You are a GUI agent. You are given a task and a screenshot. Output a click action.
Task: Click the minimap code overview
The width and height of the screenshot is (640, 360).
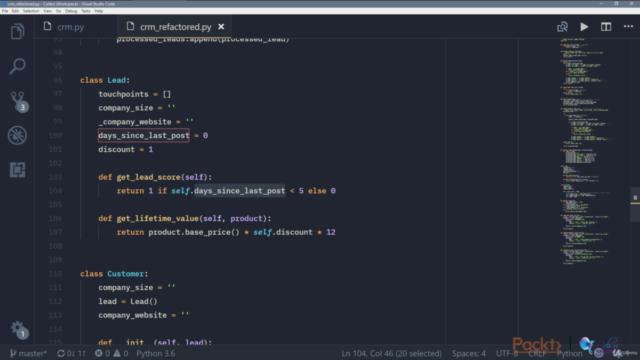pyautogui.click(x=586, y=151)
